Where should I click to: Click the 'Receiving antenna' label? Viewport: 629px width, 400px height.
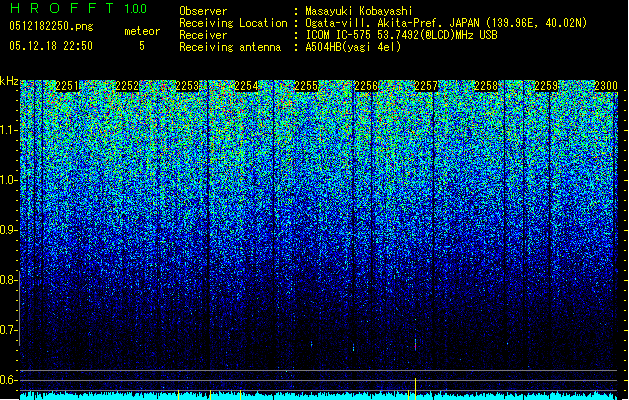pos(230,47)
